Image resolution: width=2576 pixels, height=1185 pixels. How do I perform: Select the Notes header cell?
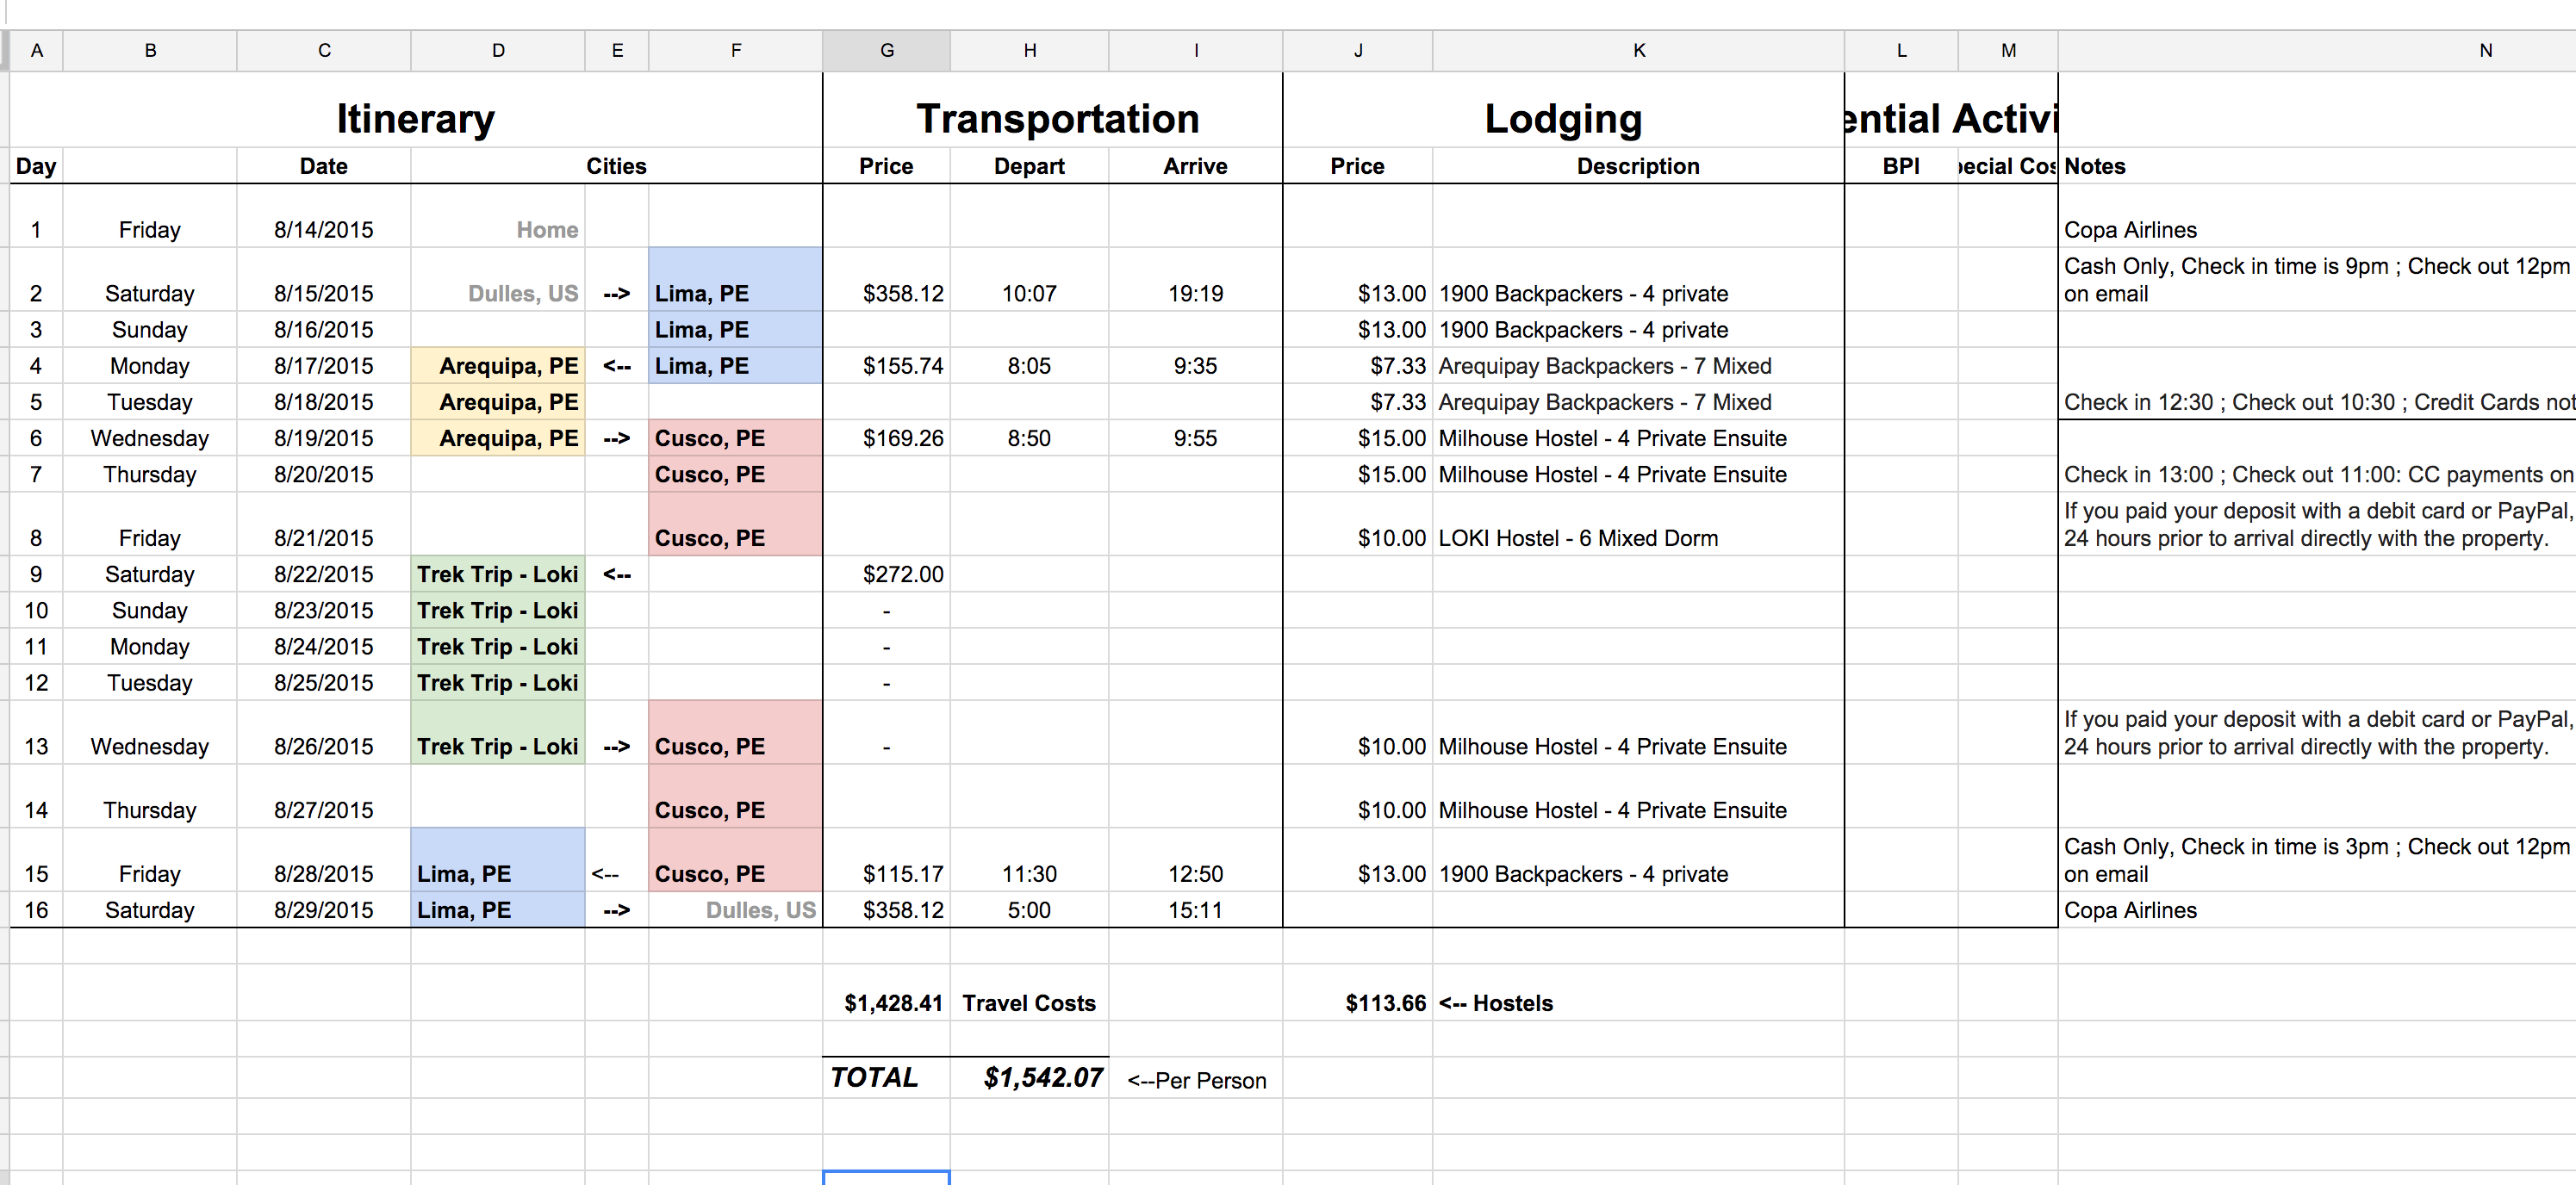(2095, 166)
